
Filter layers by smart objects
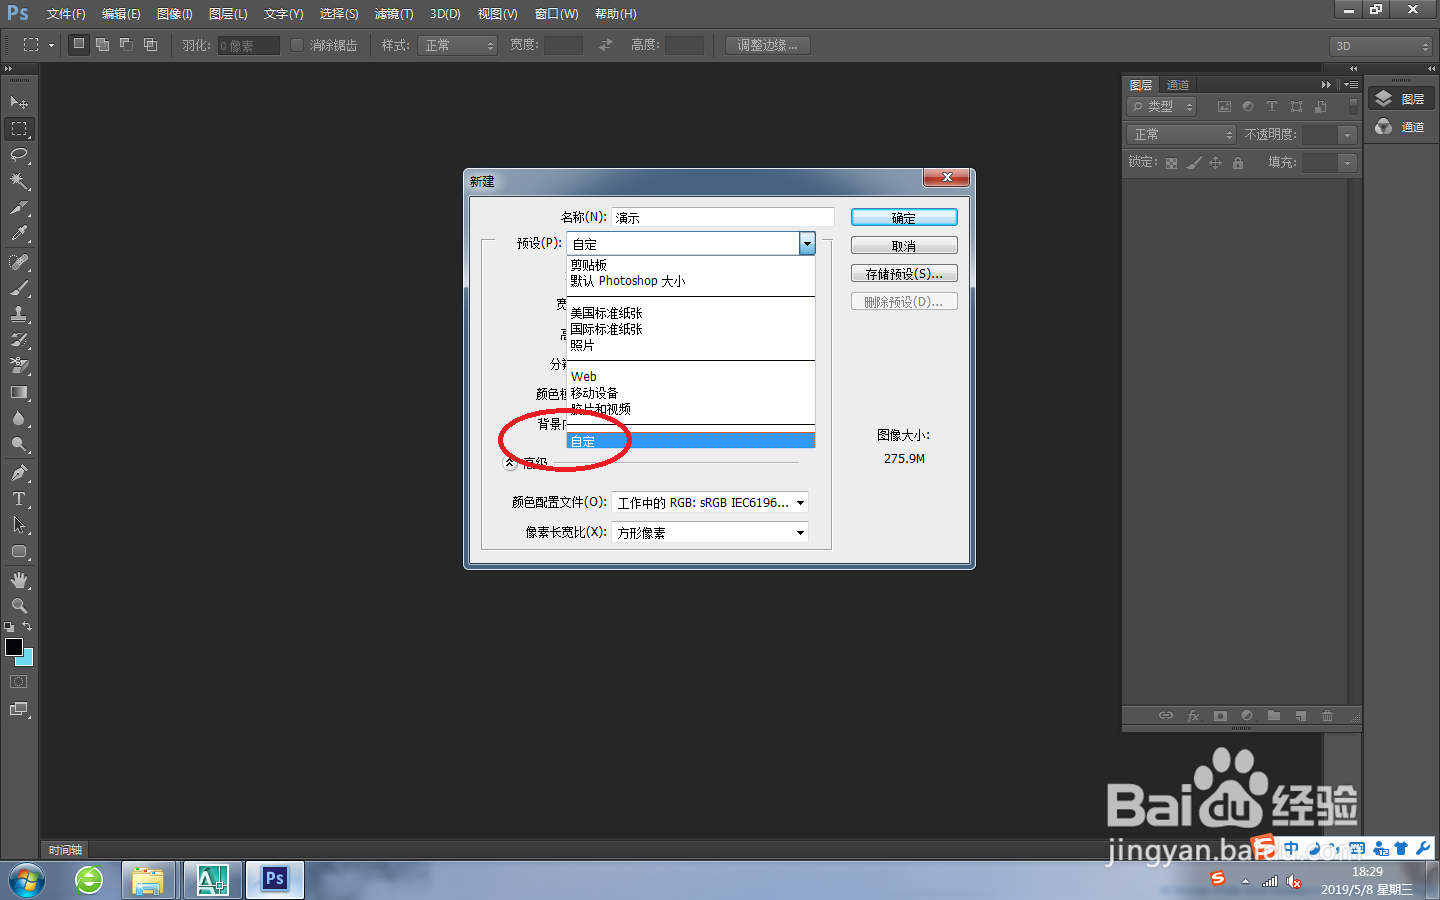tap(1321, 106)
